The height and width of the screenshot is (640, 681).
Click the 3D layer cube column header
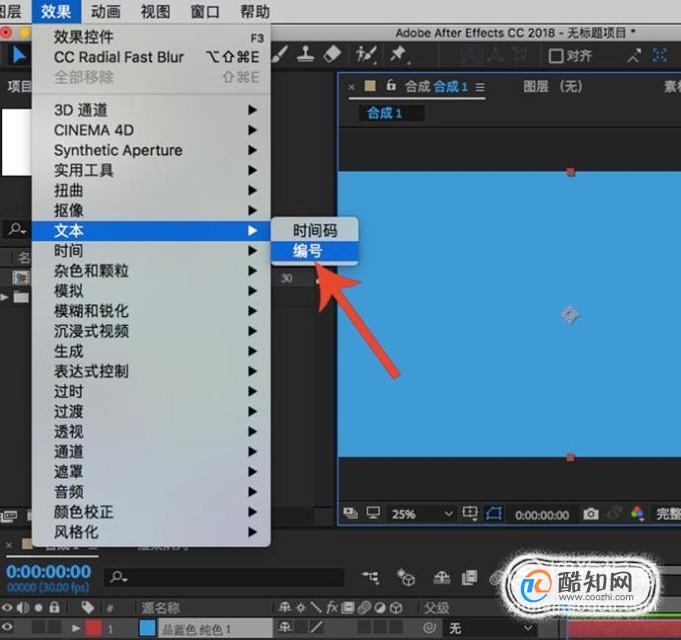pos(396,608)
